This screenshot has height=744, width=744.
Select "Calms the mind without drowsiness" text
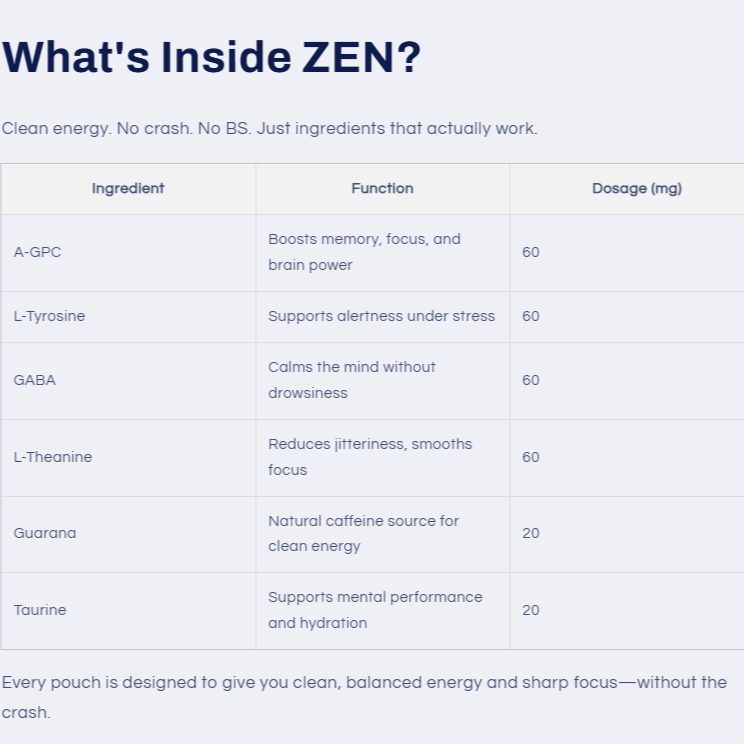point(352,381)
